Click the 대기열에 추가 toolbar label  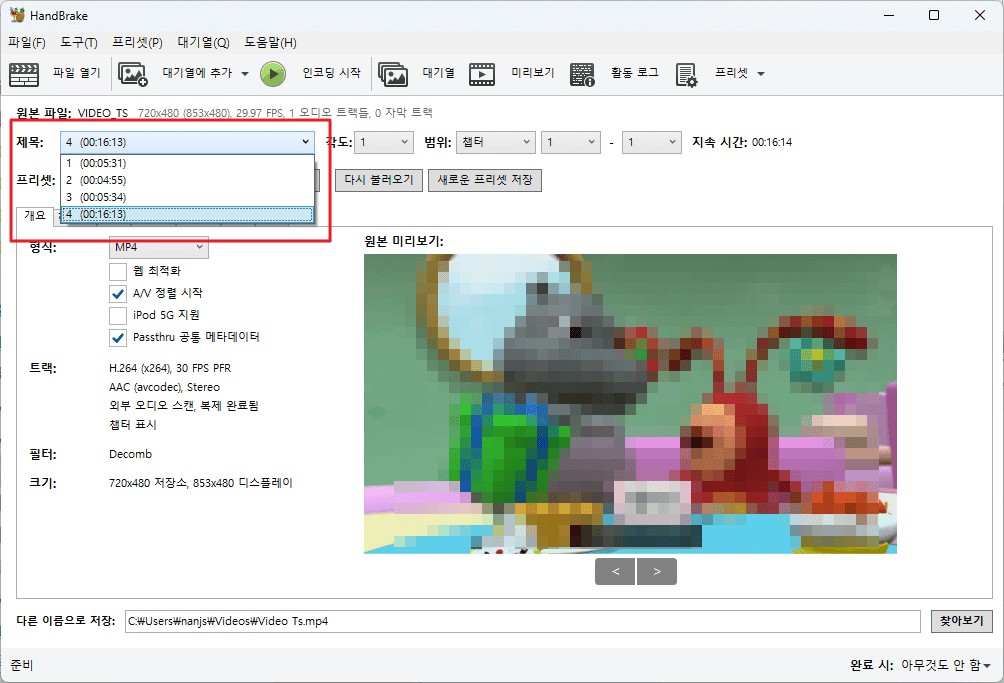click(197, 73)
